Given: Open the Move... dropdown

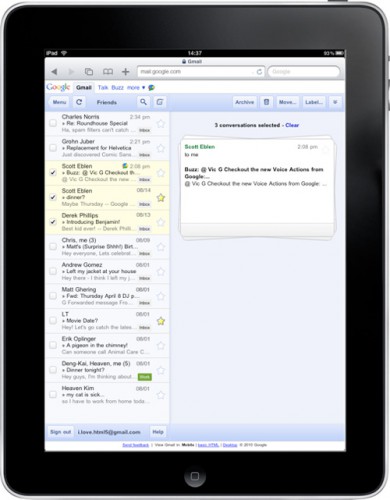Looking at the screenshot, I should (287, 102).
